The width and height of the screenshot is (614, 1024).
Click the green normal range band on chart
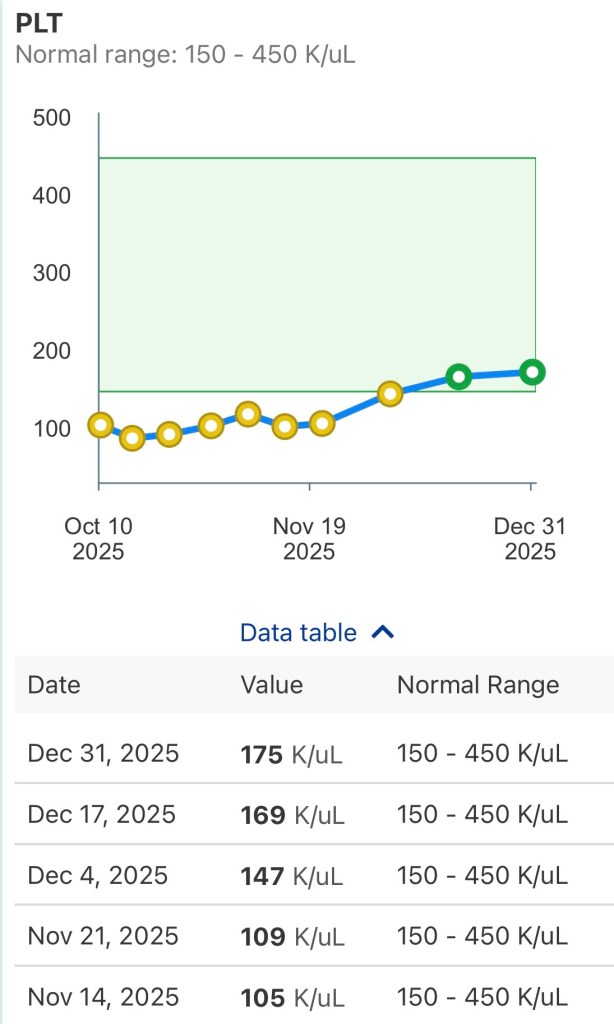click(x=320, y=270)
